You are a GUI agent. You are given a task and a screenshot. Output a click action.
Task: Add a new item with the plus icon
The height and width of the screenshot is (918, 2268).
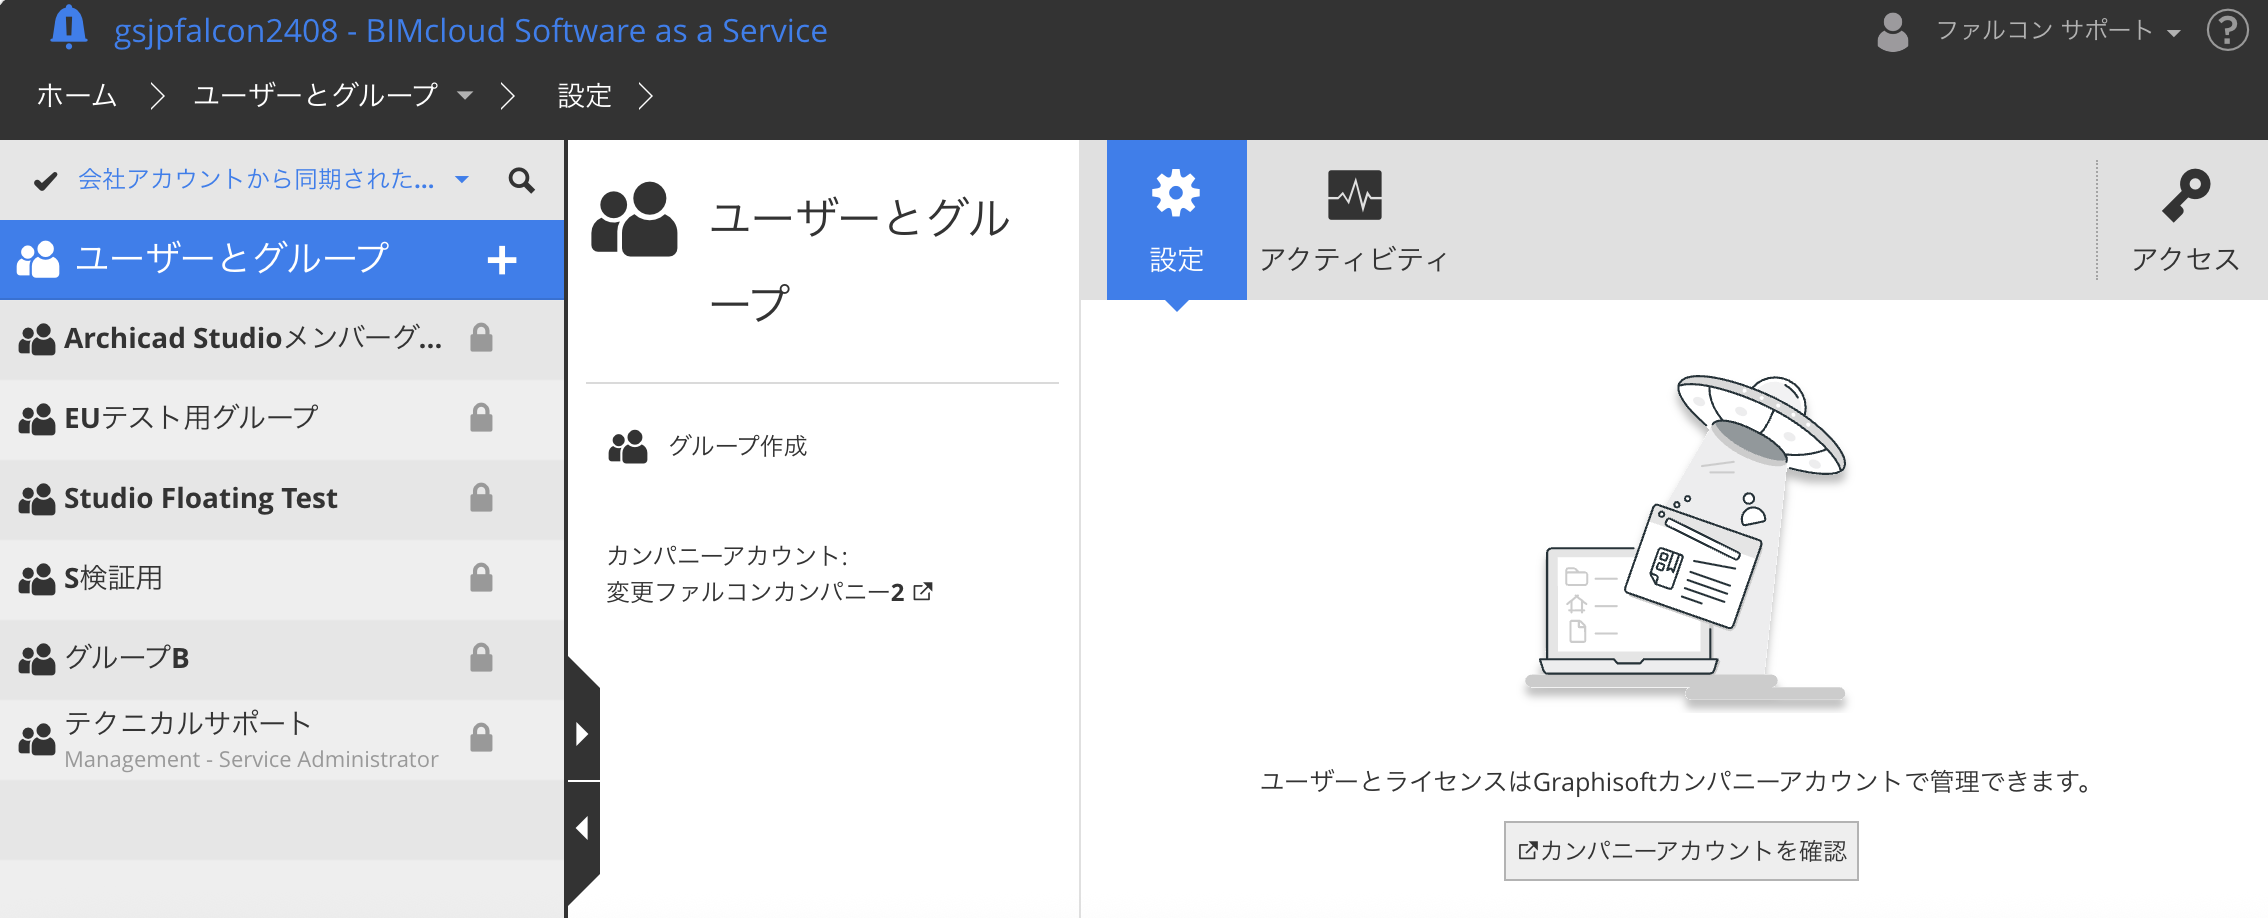point(502,260)
